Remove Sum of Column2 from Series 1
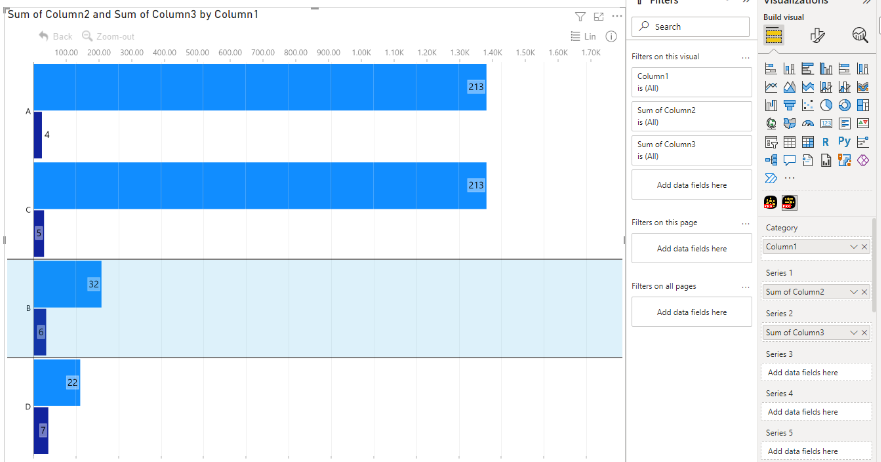 [x=864, y=292]
